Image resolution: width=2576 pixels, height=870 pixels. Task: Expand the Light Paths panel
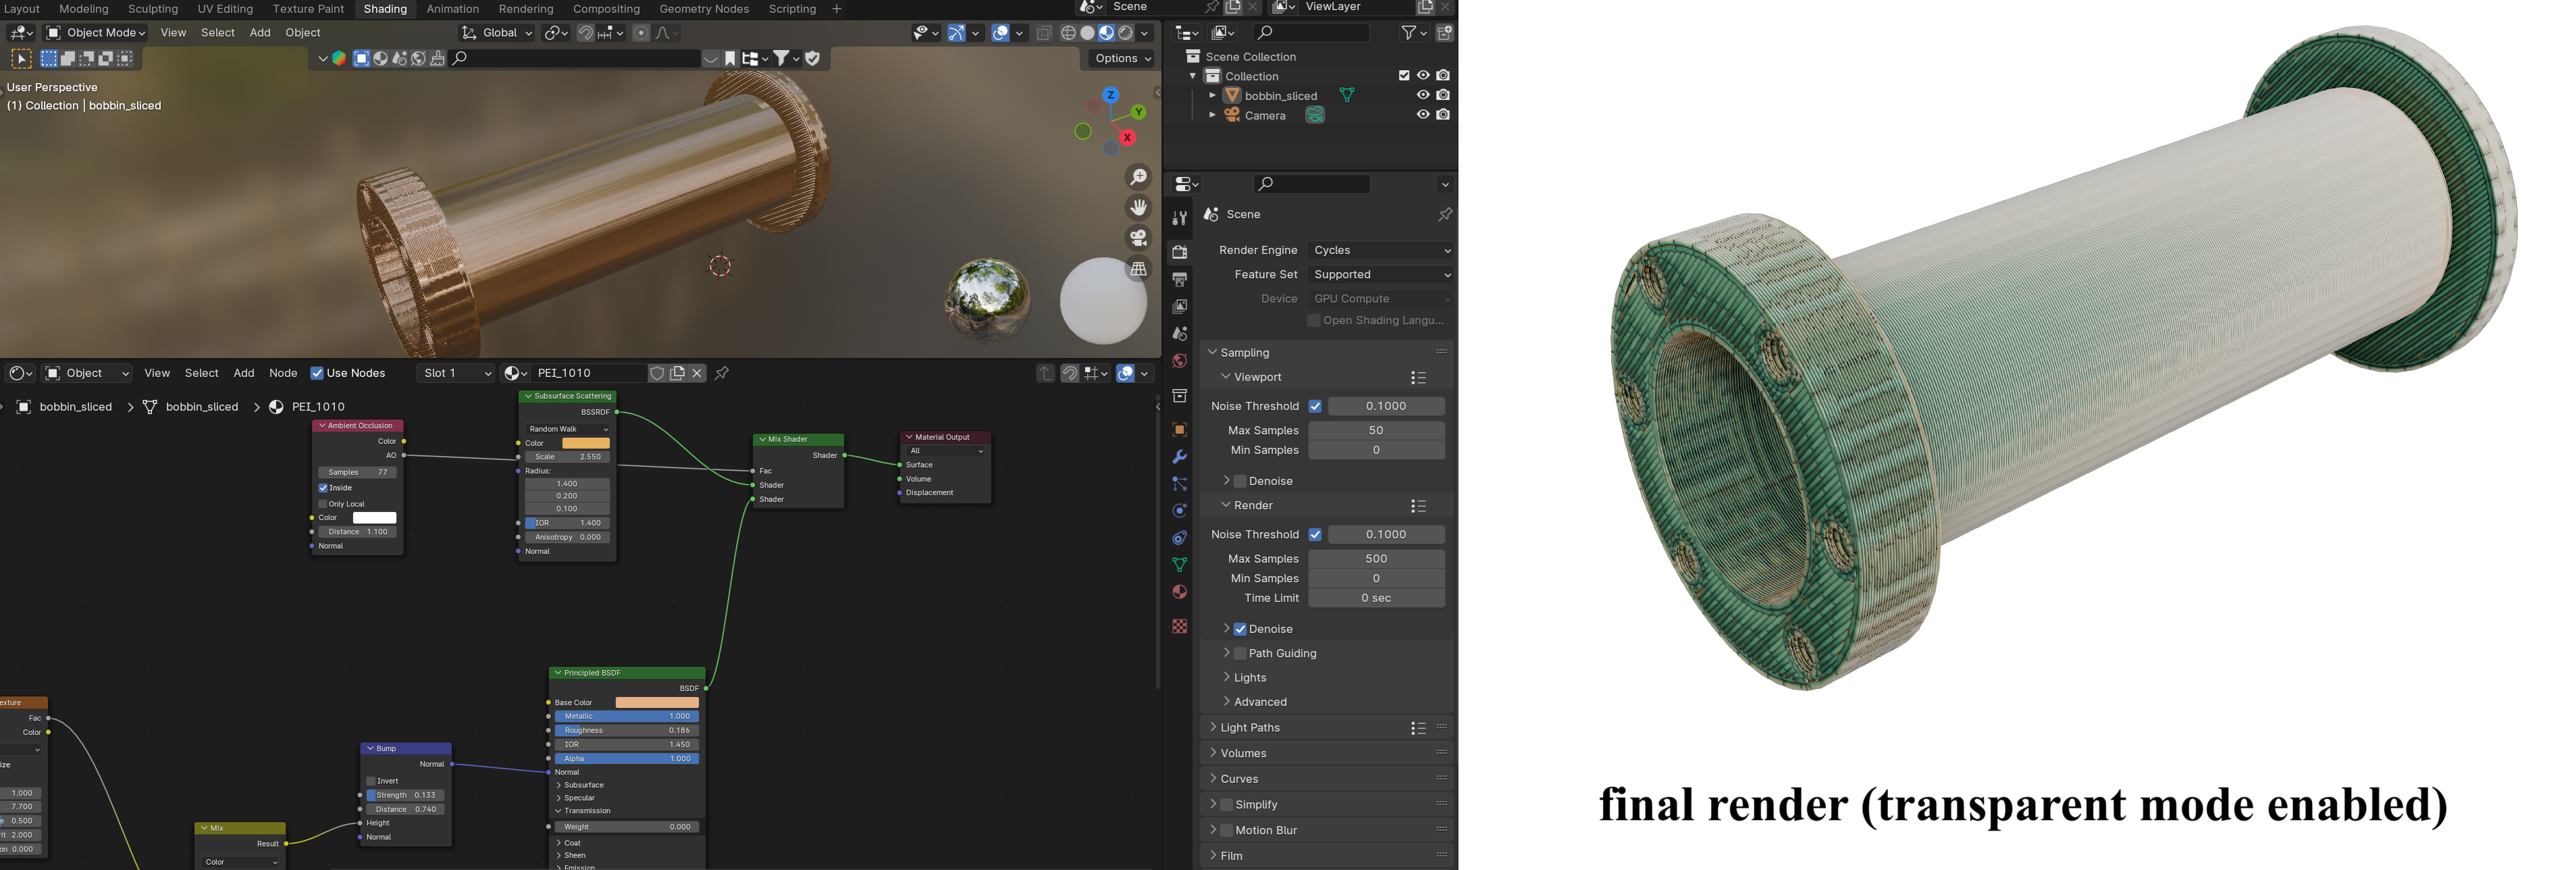1250,728
